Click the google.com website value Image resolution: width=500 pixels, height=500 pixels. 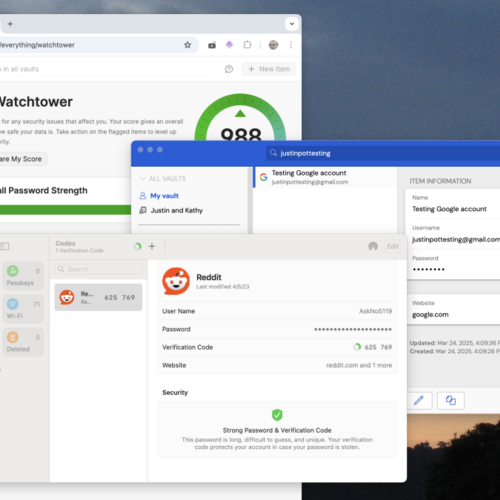pyautogui.click(x=430, y=314)
